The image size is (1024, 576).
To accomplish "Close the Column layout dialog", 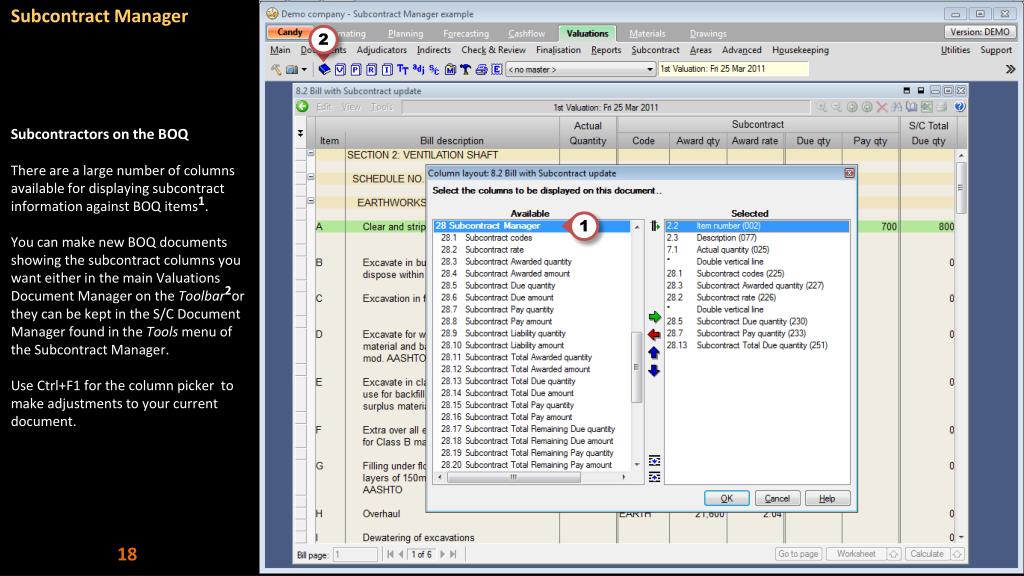I will click(x=849, y=173).
